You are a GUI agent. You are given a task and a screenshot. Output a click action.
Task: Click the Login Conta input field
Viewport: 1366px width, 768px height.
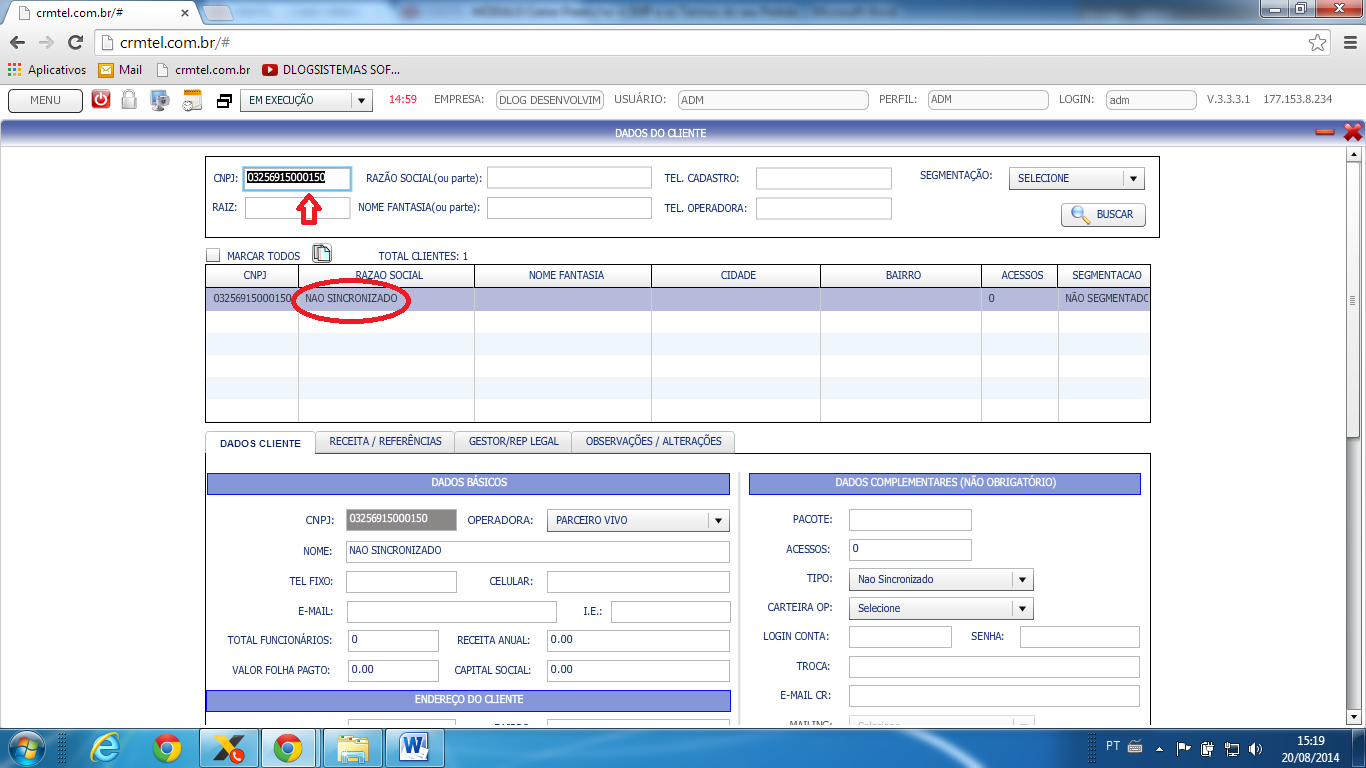click(x=900, y=637)
